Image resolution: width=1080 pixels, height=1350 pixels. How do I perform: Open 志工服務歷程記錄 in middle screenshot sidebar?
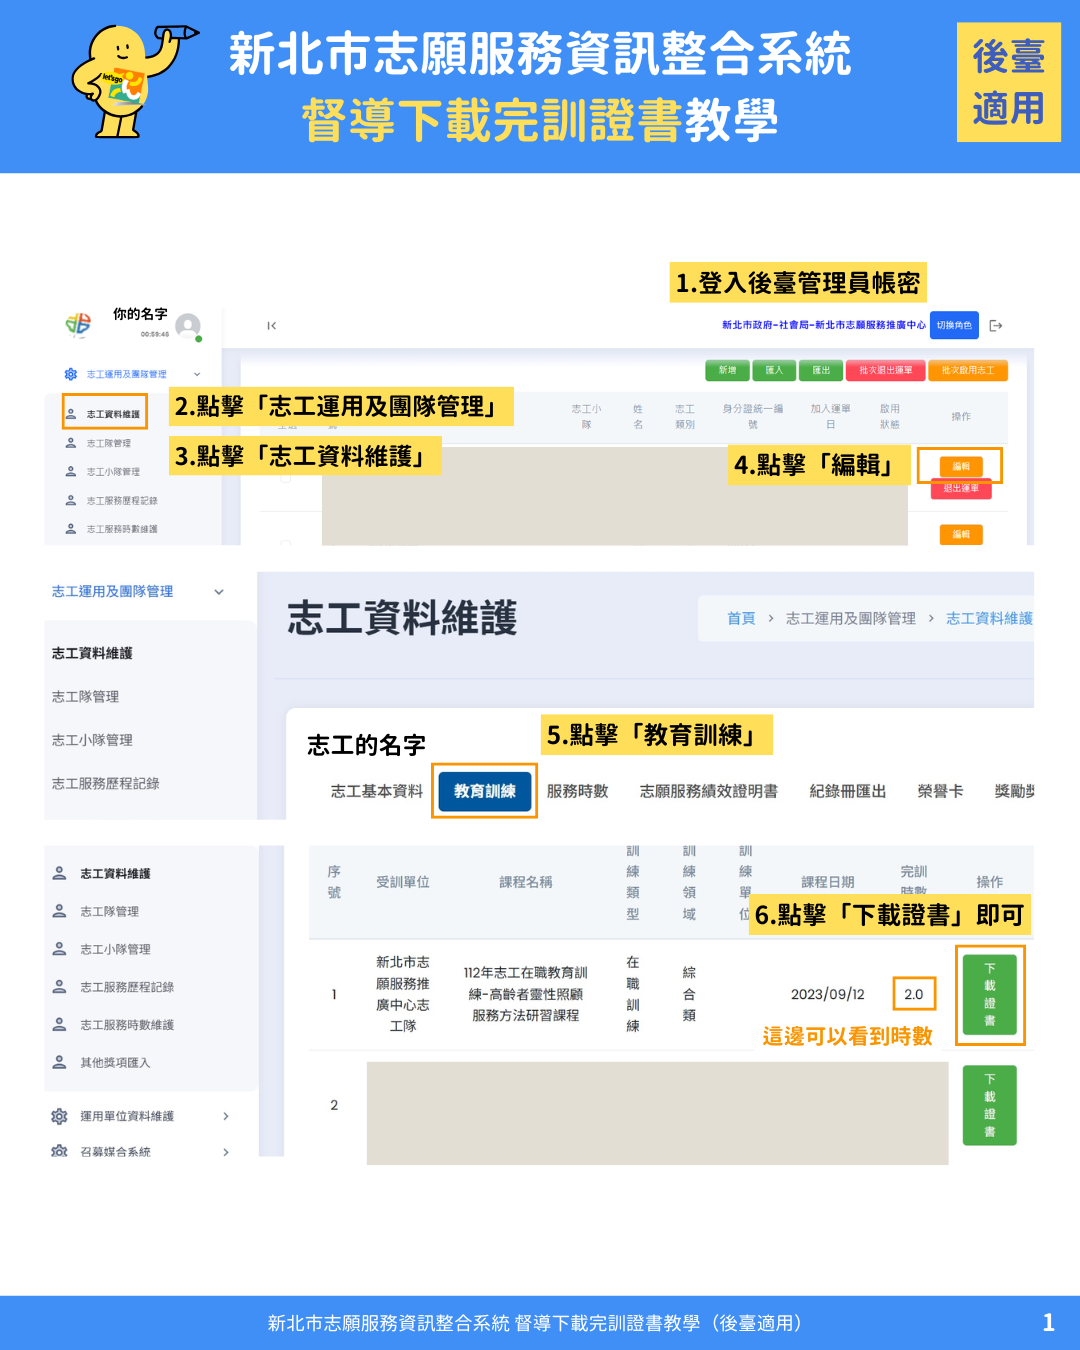106,784
